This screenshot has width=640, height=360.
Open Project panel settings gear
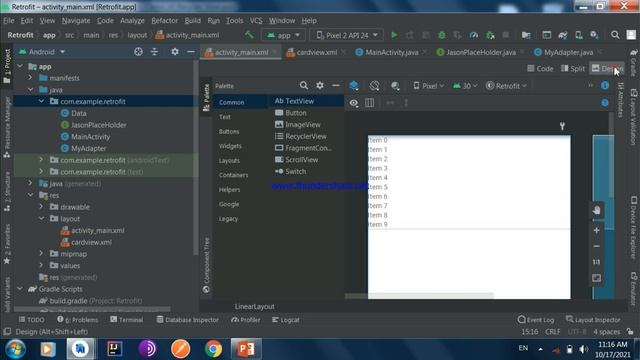(175, 52)
